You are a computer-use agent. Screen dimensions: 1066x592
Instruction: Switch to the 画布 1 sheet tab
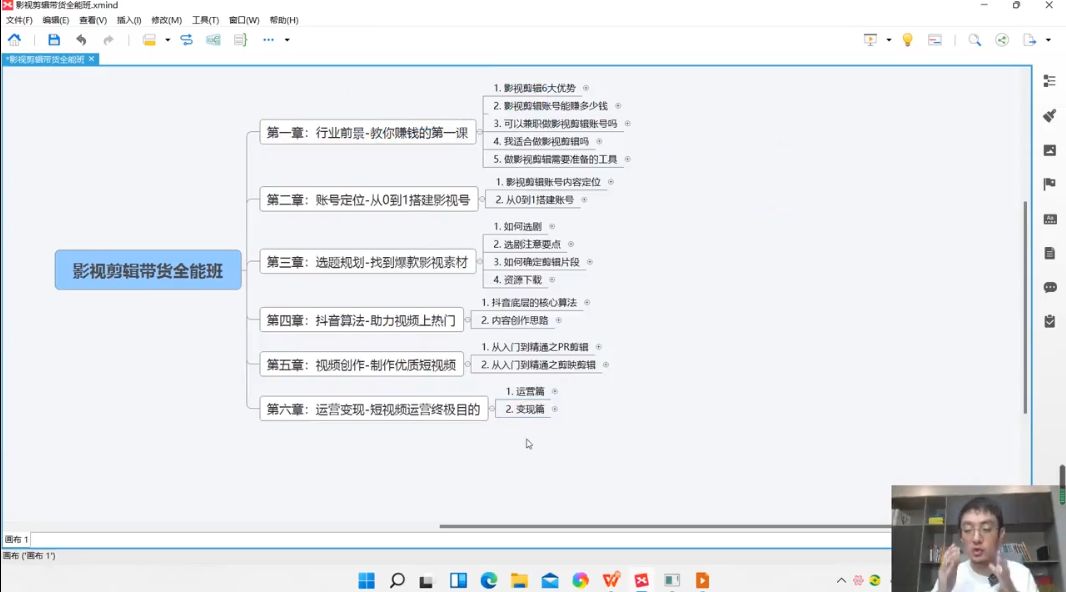pos(16,539)
